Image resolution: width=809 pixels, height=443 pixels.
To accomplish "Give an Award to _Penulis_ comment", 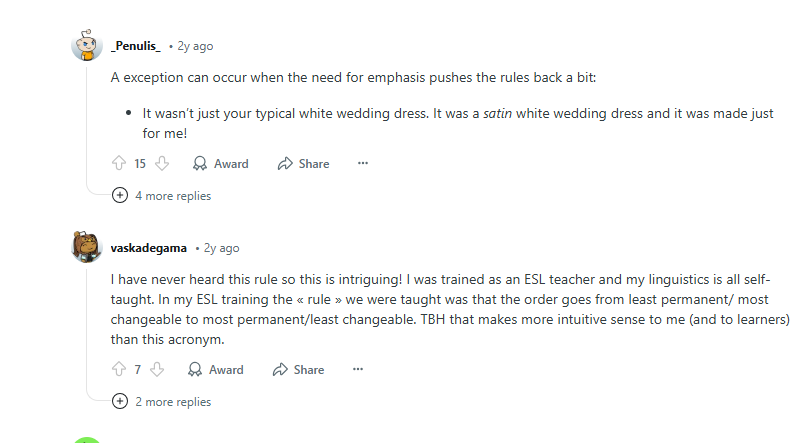I will 220,163.
